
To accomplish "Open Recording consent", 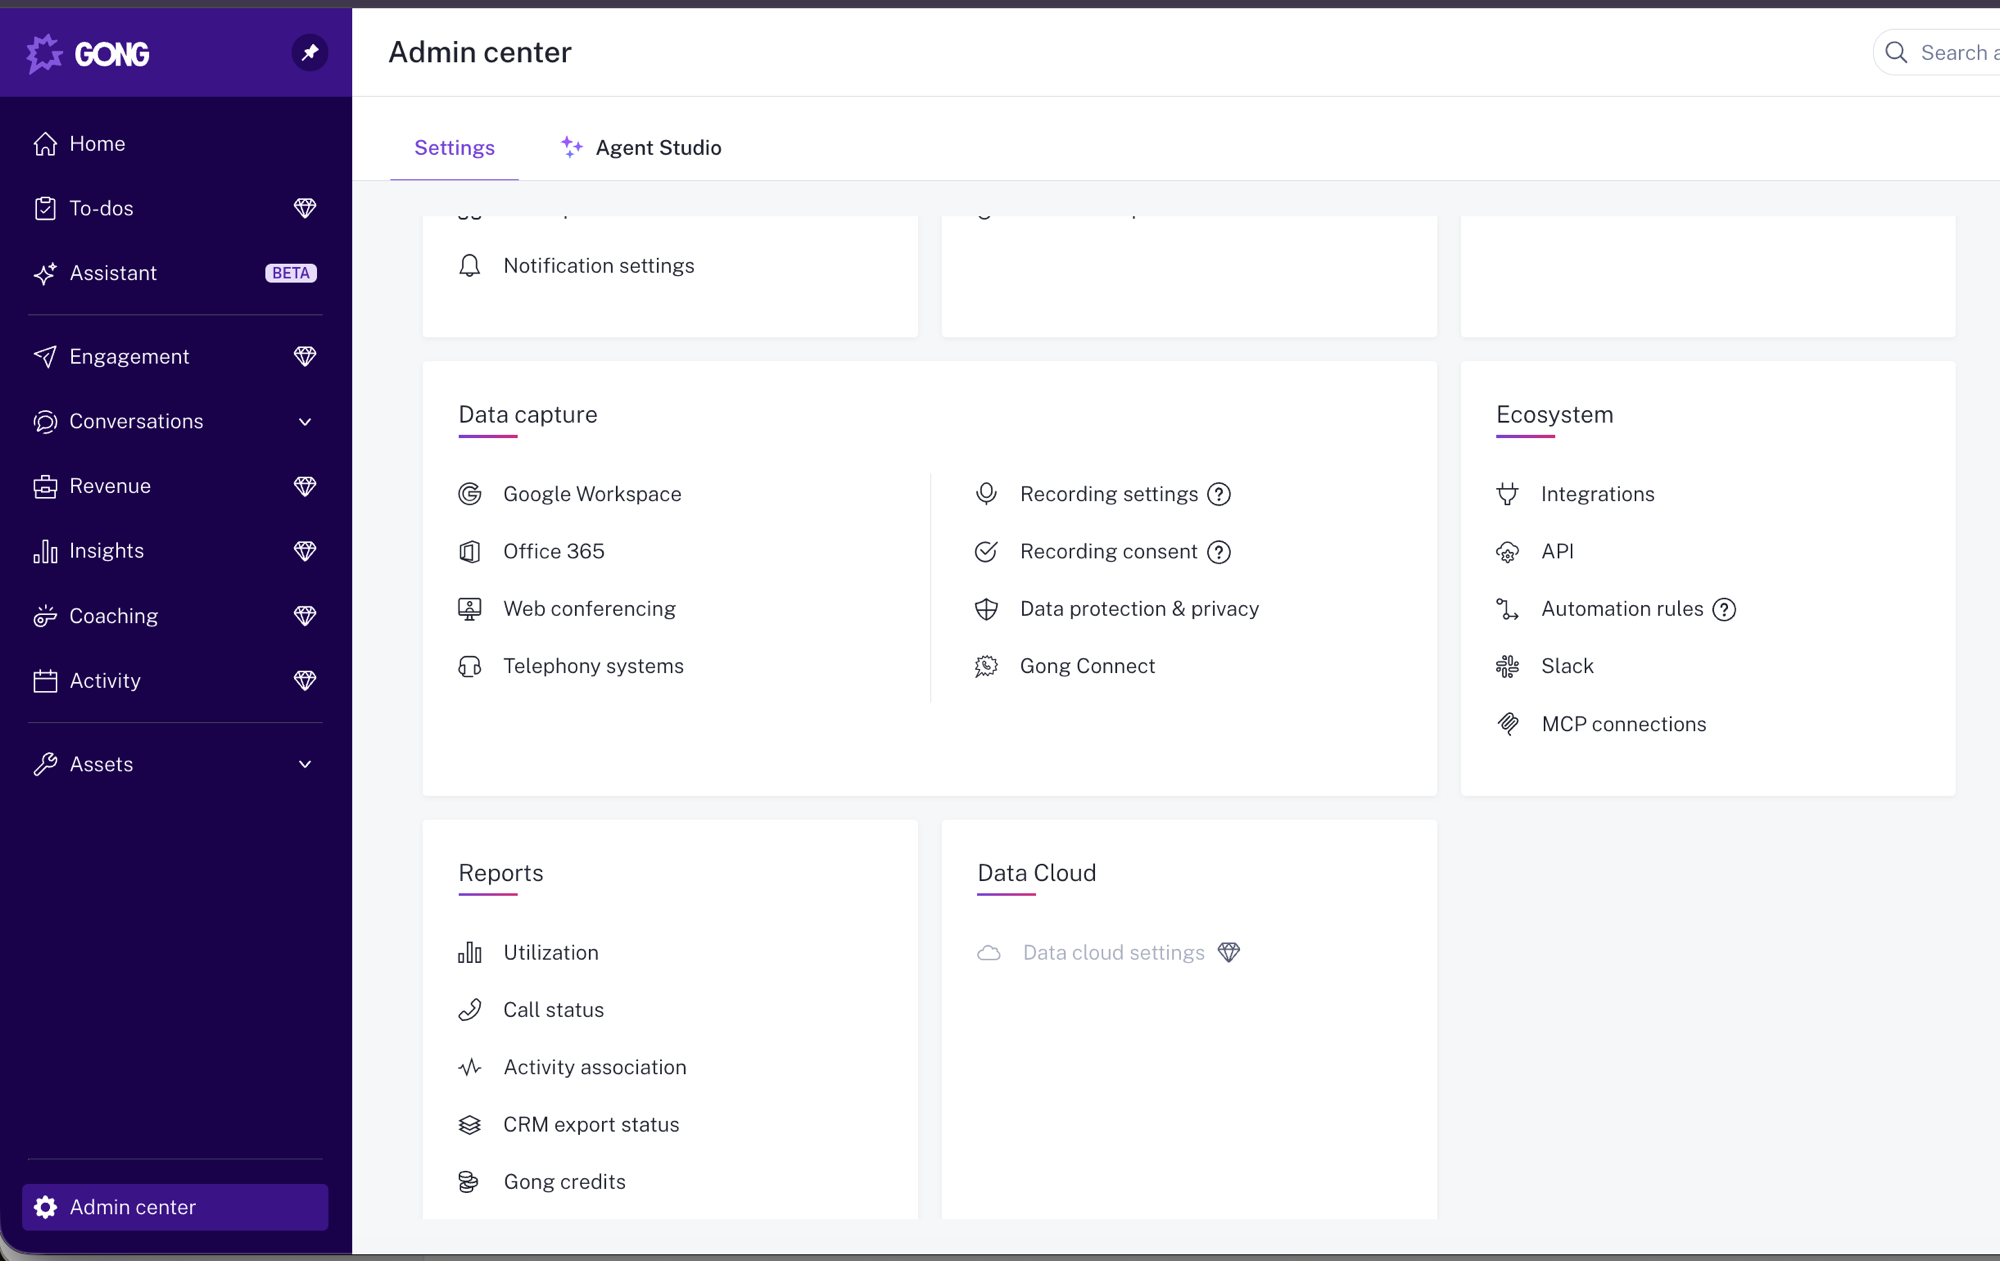I will coord(1108,552).
